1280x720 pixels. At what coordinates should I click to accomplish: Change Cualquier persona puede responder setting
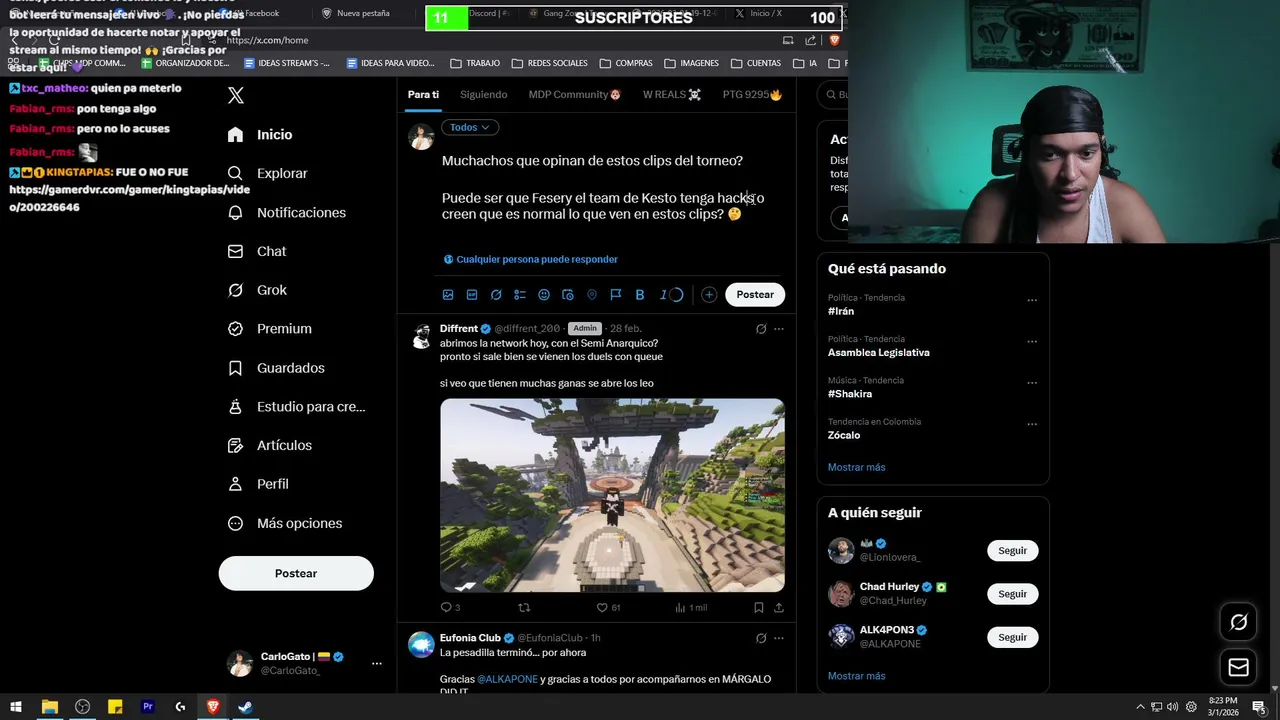pos(531,259)
